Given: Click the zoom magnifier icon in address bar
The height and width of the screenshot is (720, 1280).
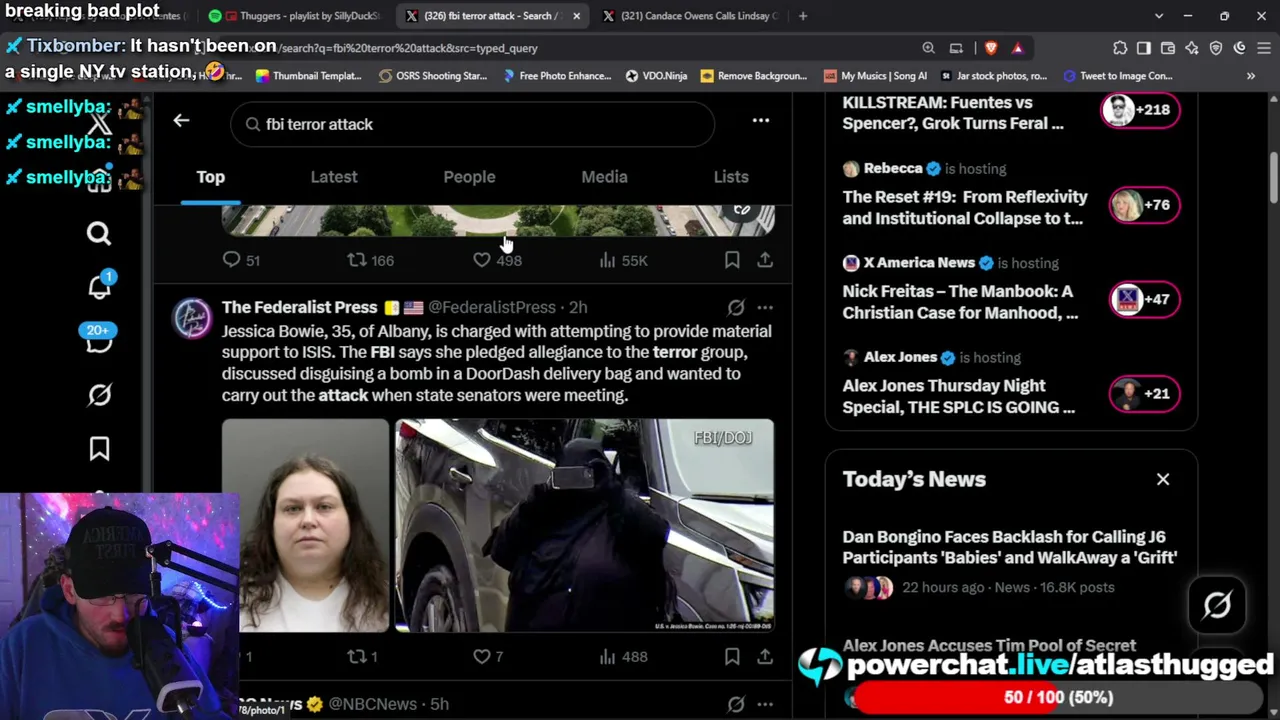Looking at the screenshot, I should click(x=929, y=48).
